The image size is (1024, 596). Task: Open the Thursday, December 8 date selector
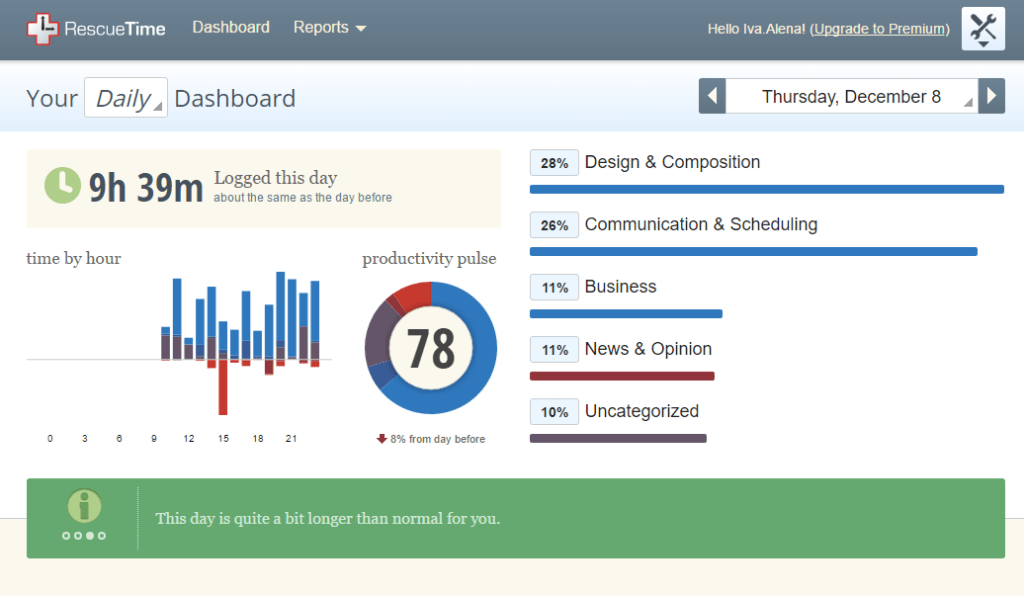coord(851,96)
